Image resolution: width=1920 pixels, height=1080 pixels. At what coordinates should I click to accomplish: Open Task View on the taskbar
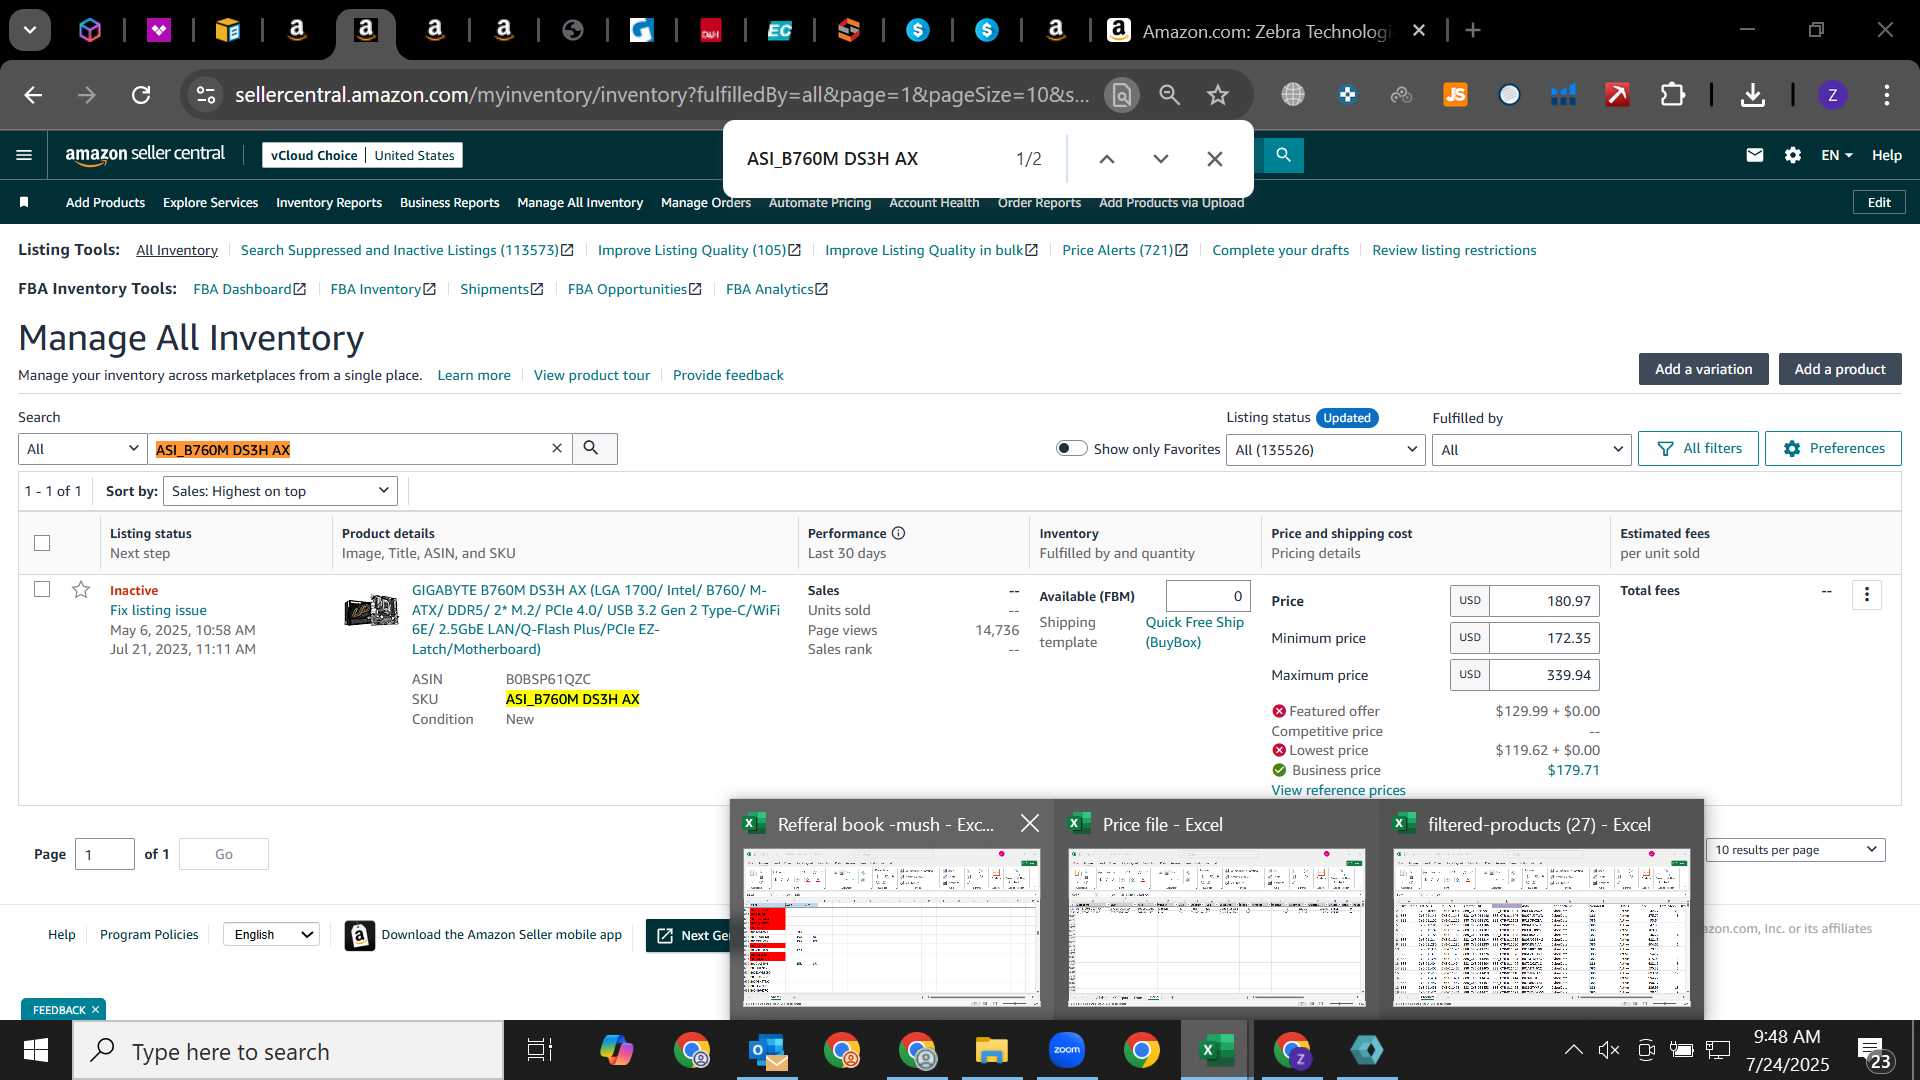pyautogui.click(x=540, y=1050)
